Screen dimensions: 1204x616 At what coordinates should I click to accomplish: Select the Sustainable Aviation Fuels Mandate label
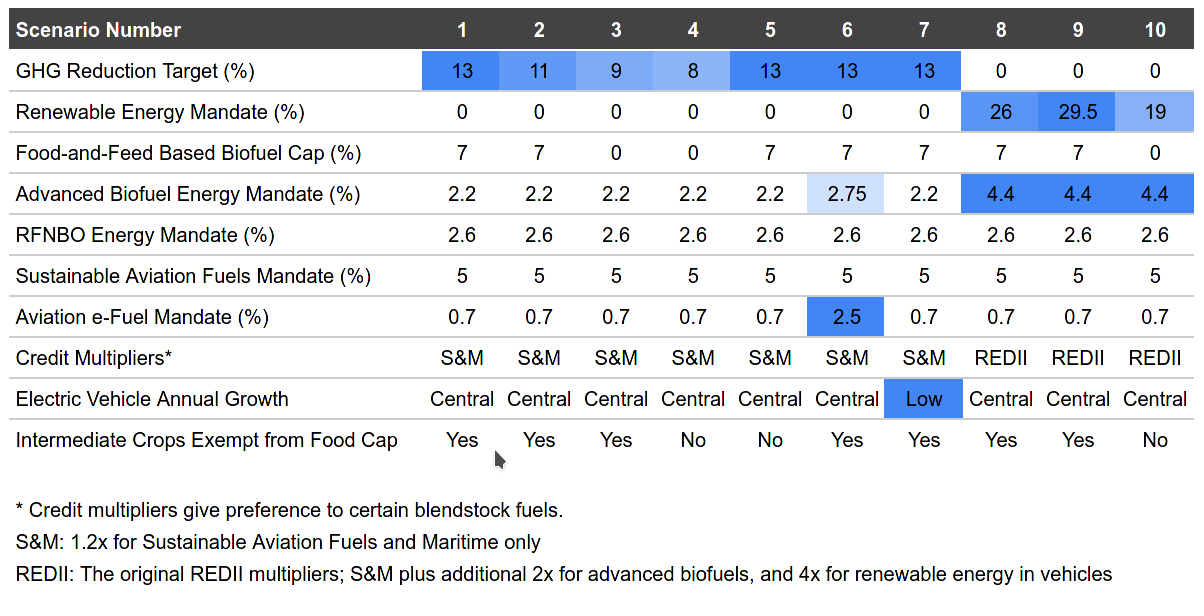pyautogui.click(x=193, y=276)
